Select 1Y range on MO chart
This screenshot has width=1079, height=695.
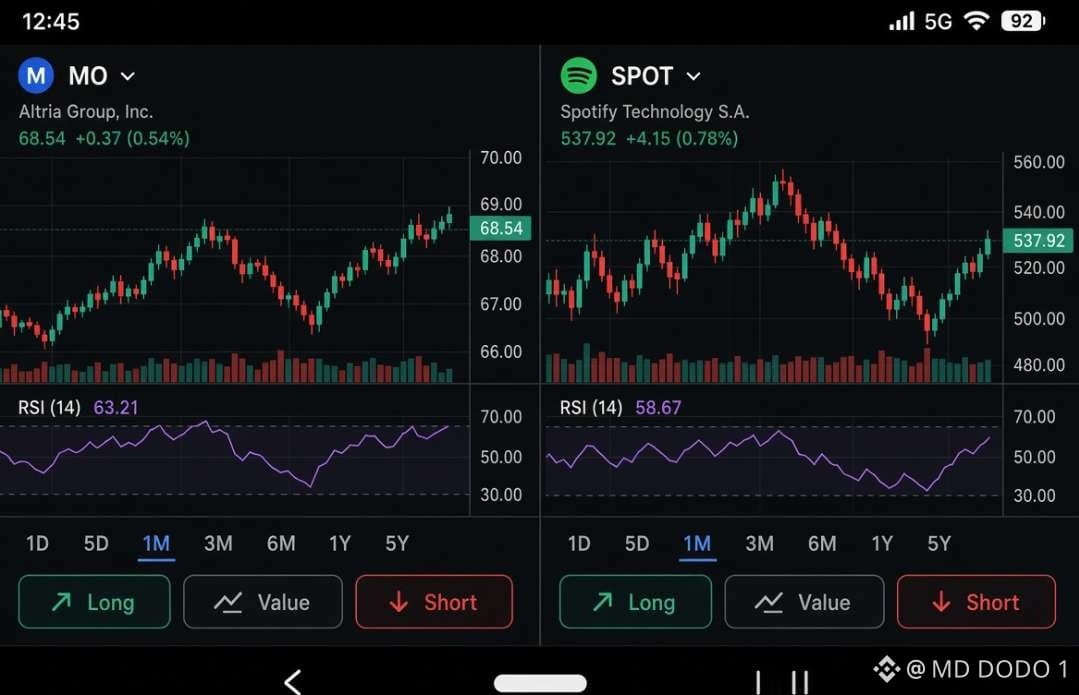pyautogui.click(x=340, y=544)
